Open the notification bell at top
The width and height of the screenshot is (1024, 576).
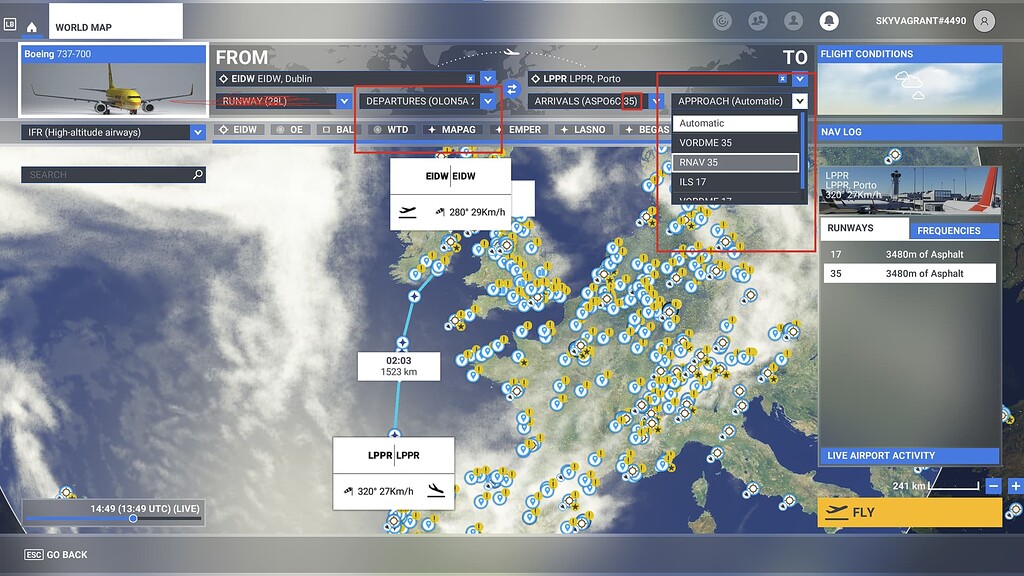830,20
